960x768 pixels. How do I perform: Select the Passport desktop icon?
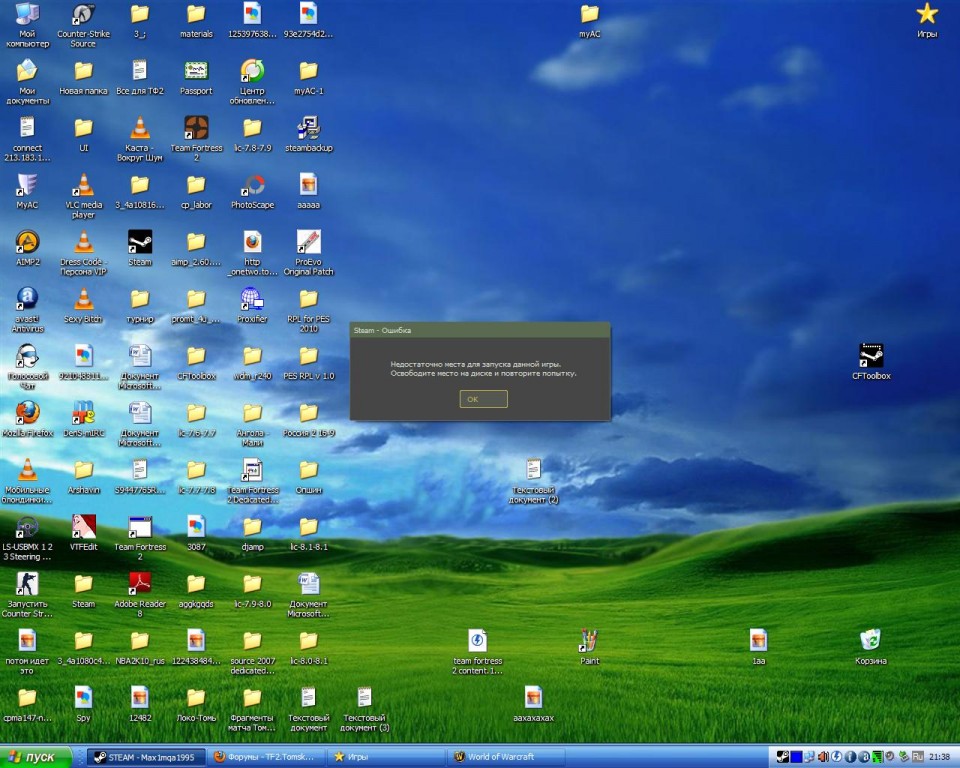(196, 78)
